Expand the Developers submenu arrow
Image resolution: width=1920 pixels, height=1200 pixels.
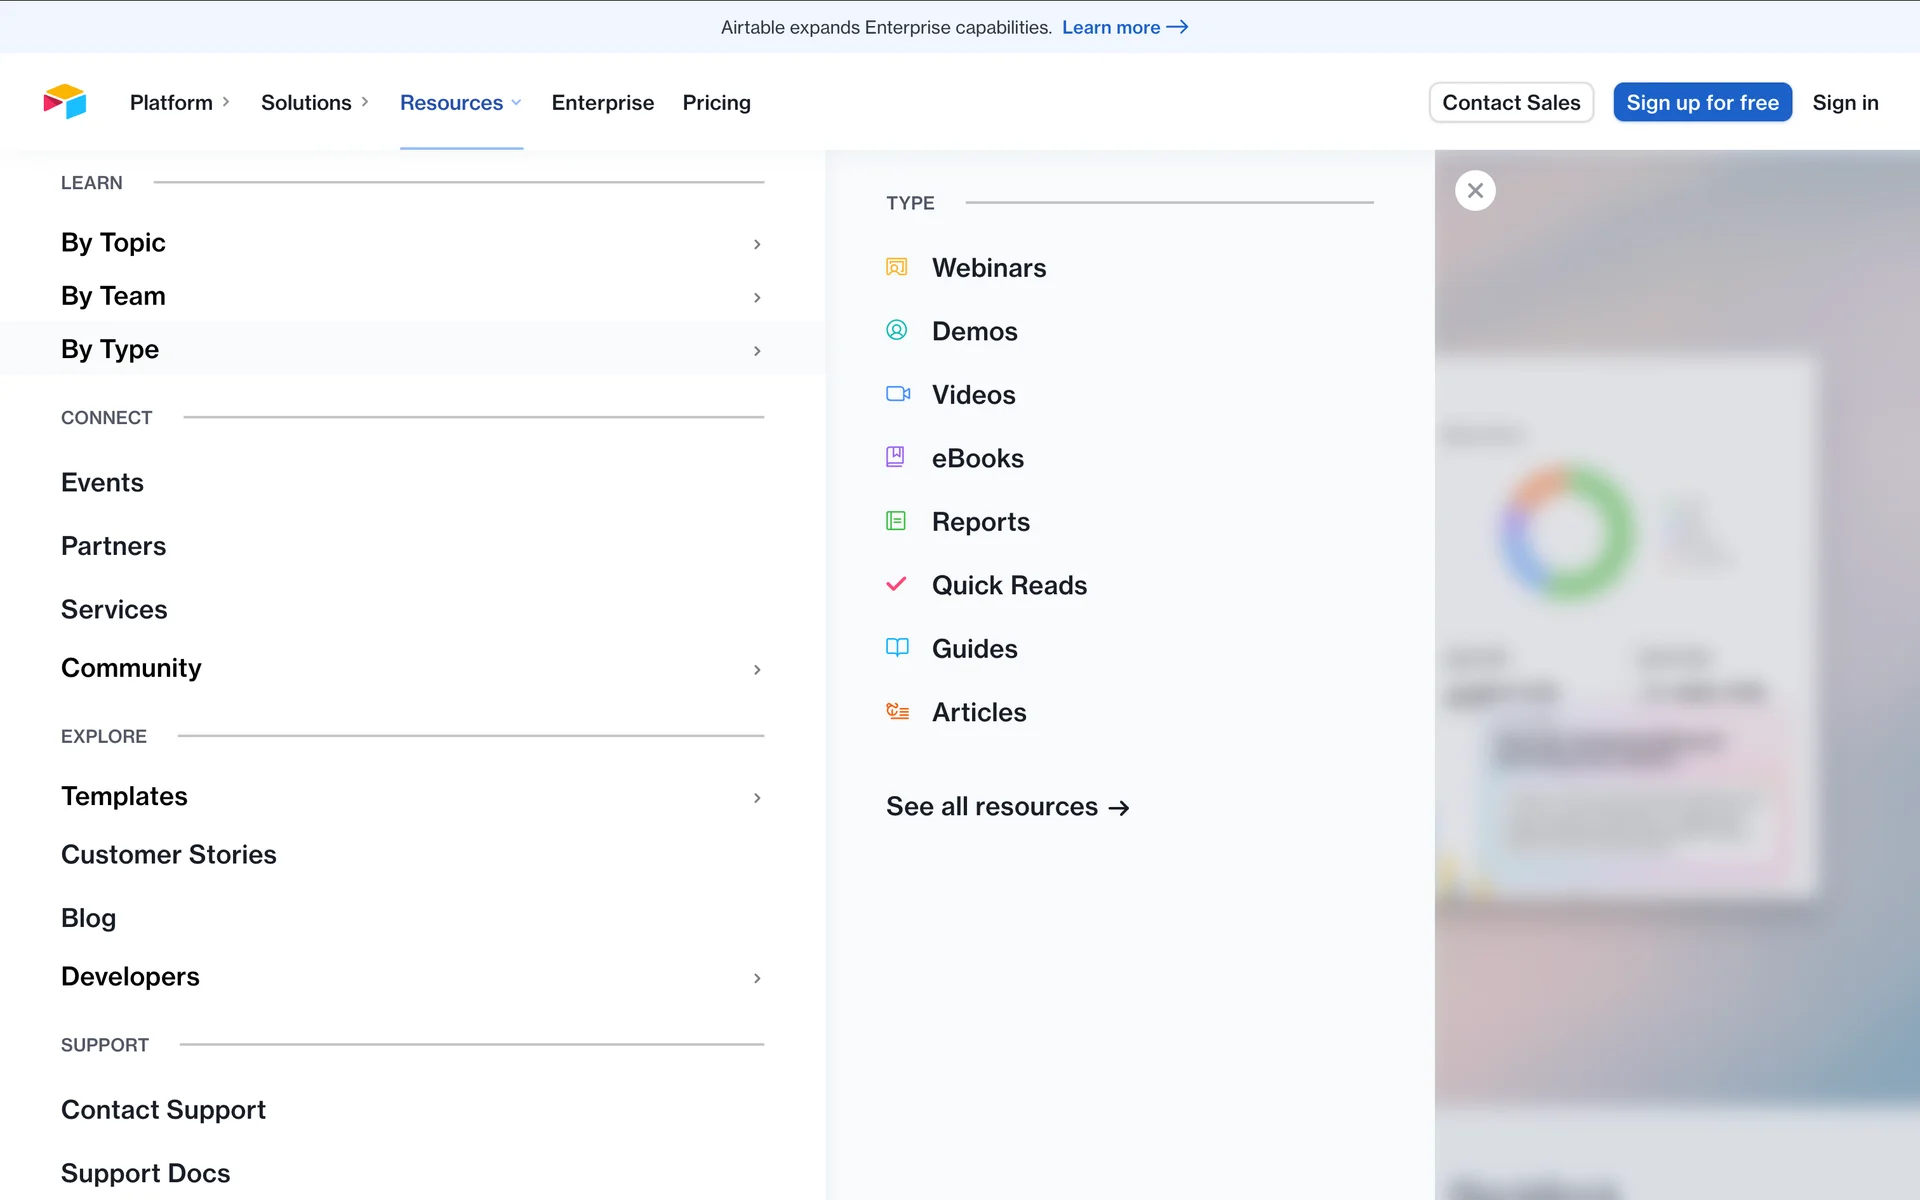point(757,978)
